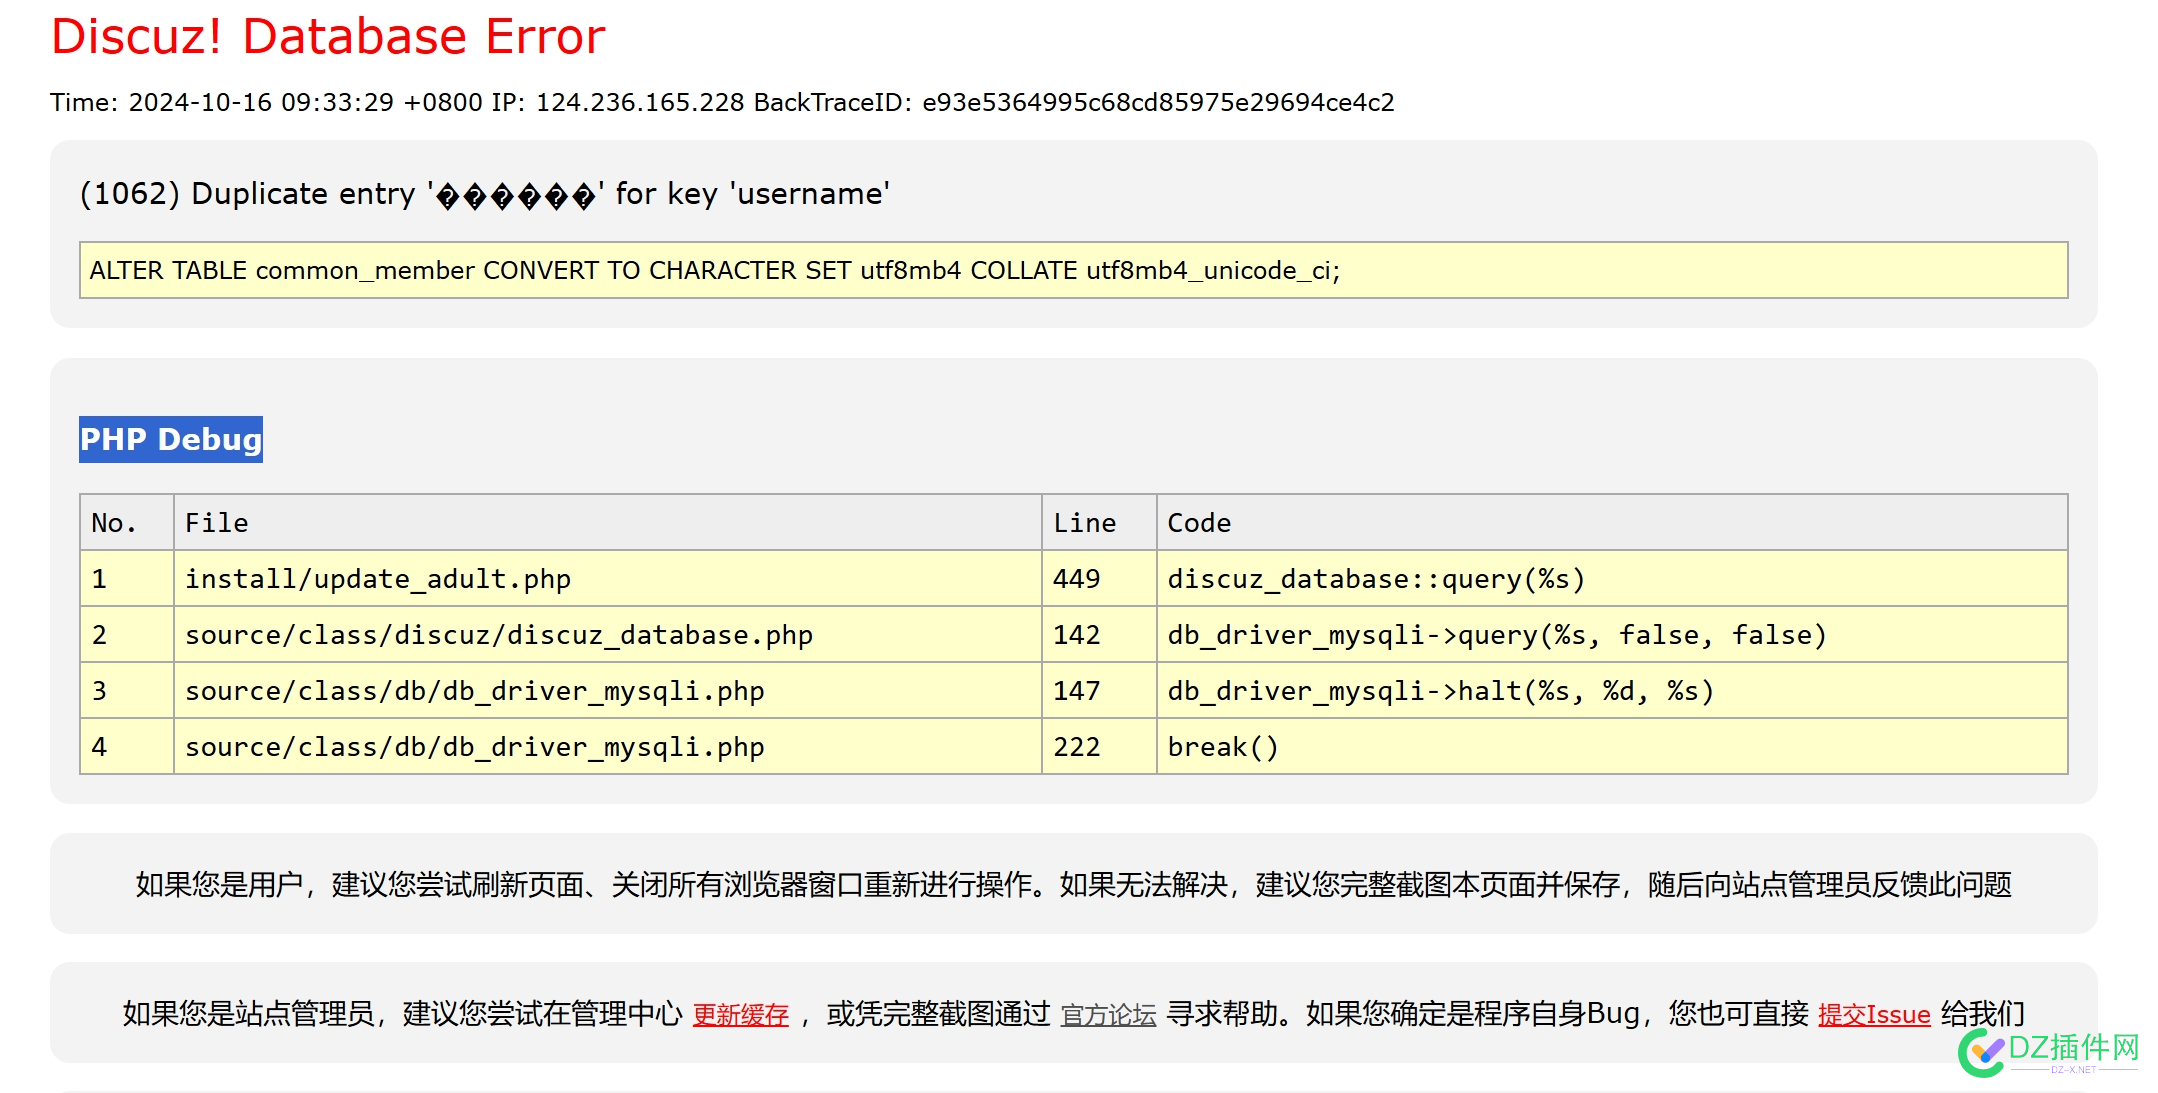Click the Line column header
The width and height of the screenshot is (2158, 1093).
pos(1099,522)
